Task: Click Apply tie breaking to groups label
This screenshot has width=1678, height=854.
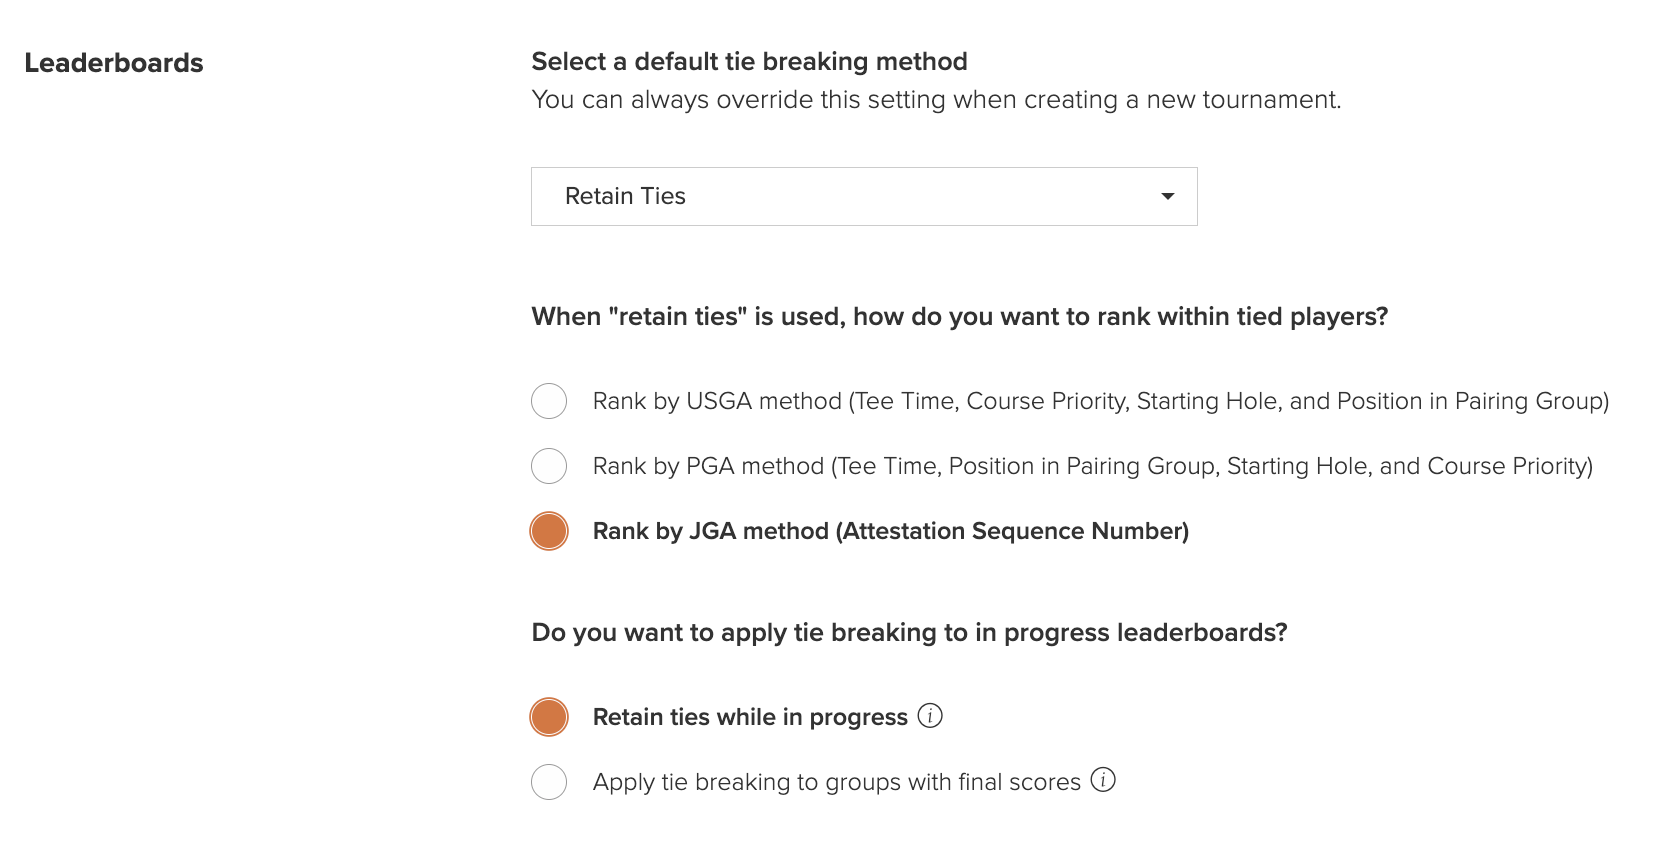Action: click(837, 782)
